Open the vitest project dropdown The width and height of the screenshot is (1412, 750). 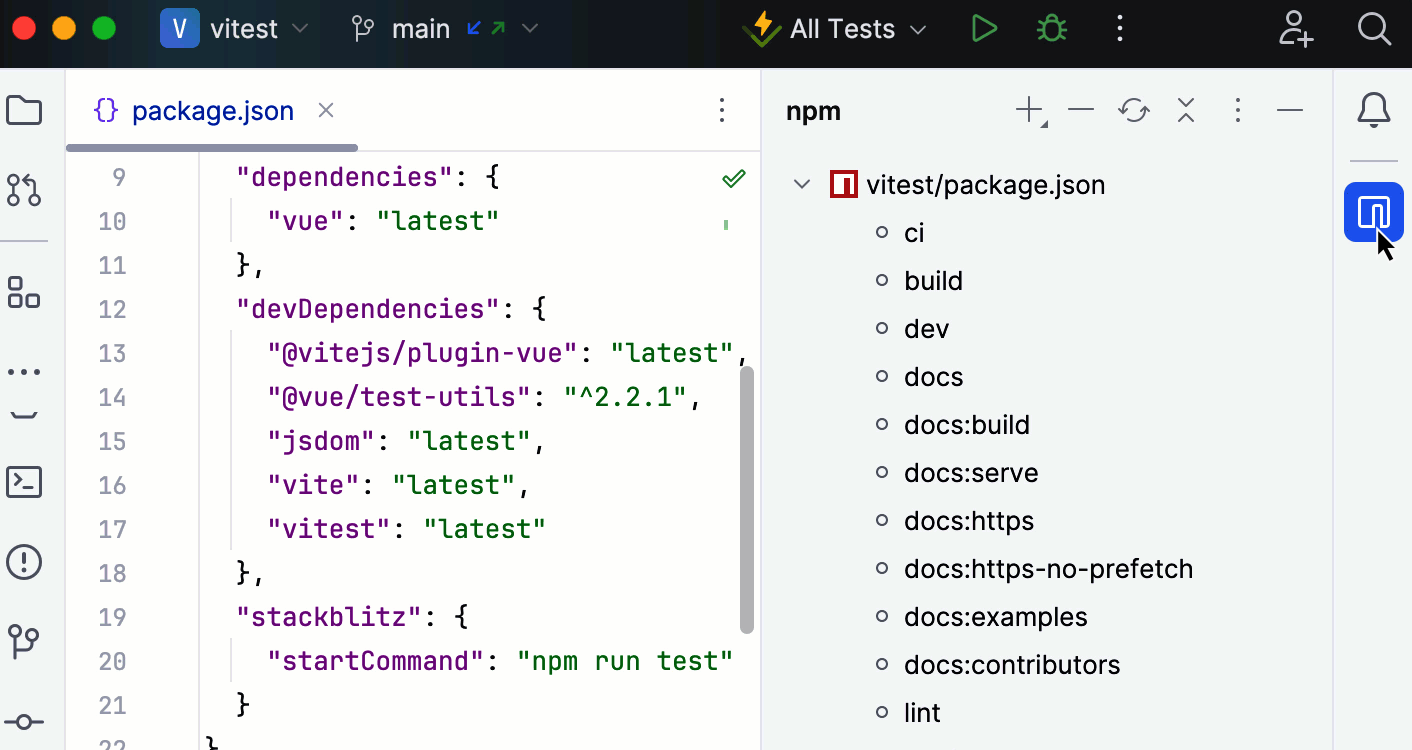(235, 29)
